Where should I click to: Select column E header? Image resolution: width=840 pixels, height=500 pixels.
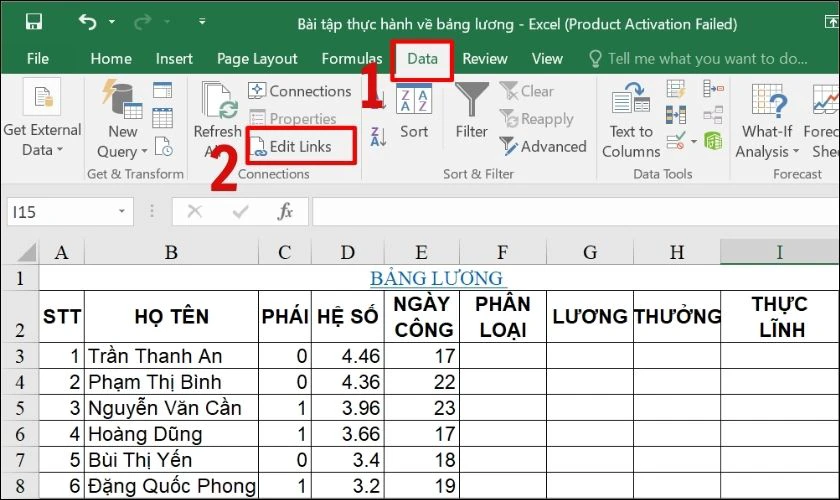click(422, 252)
